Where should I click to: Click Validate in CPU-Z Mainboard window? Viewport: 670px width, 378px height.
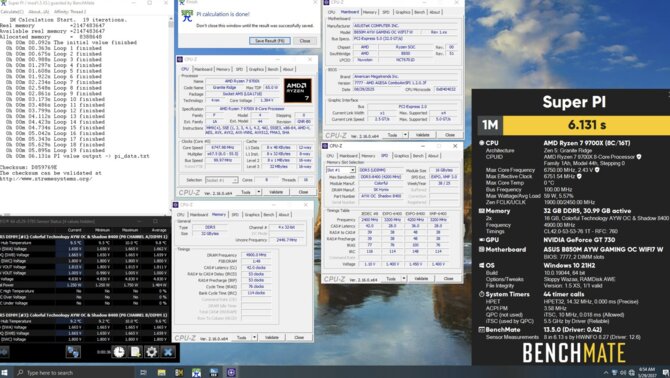(x=422, y=135)
